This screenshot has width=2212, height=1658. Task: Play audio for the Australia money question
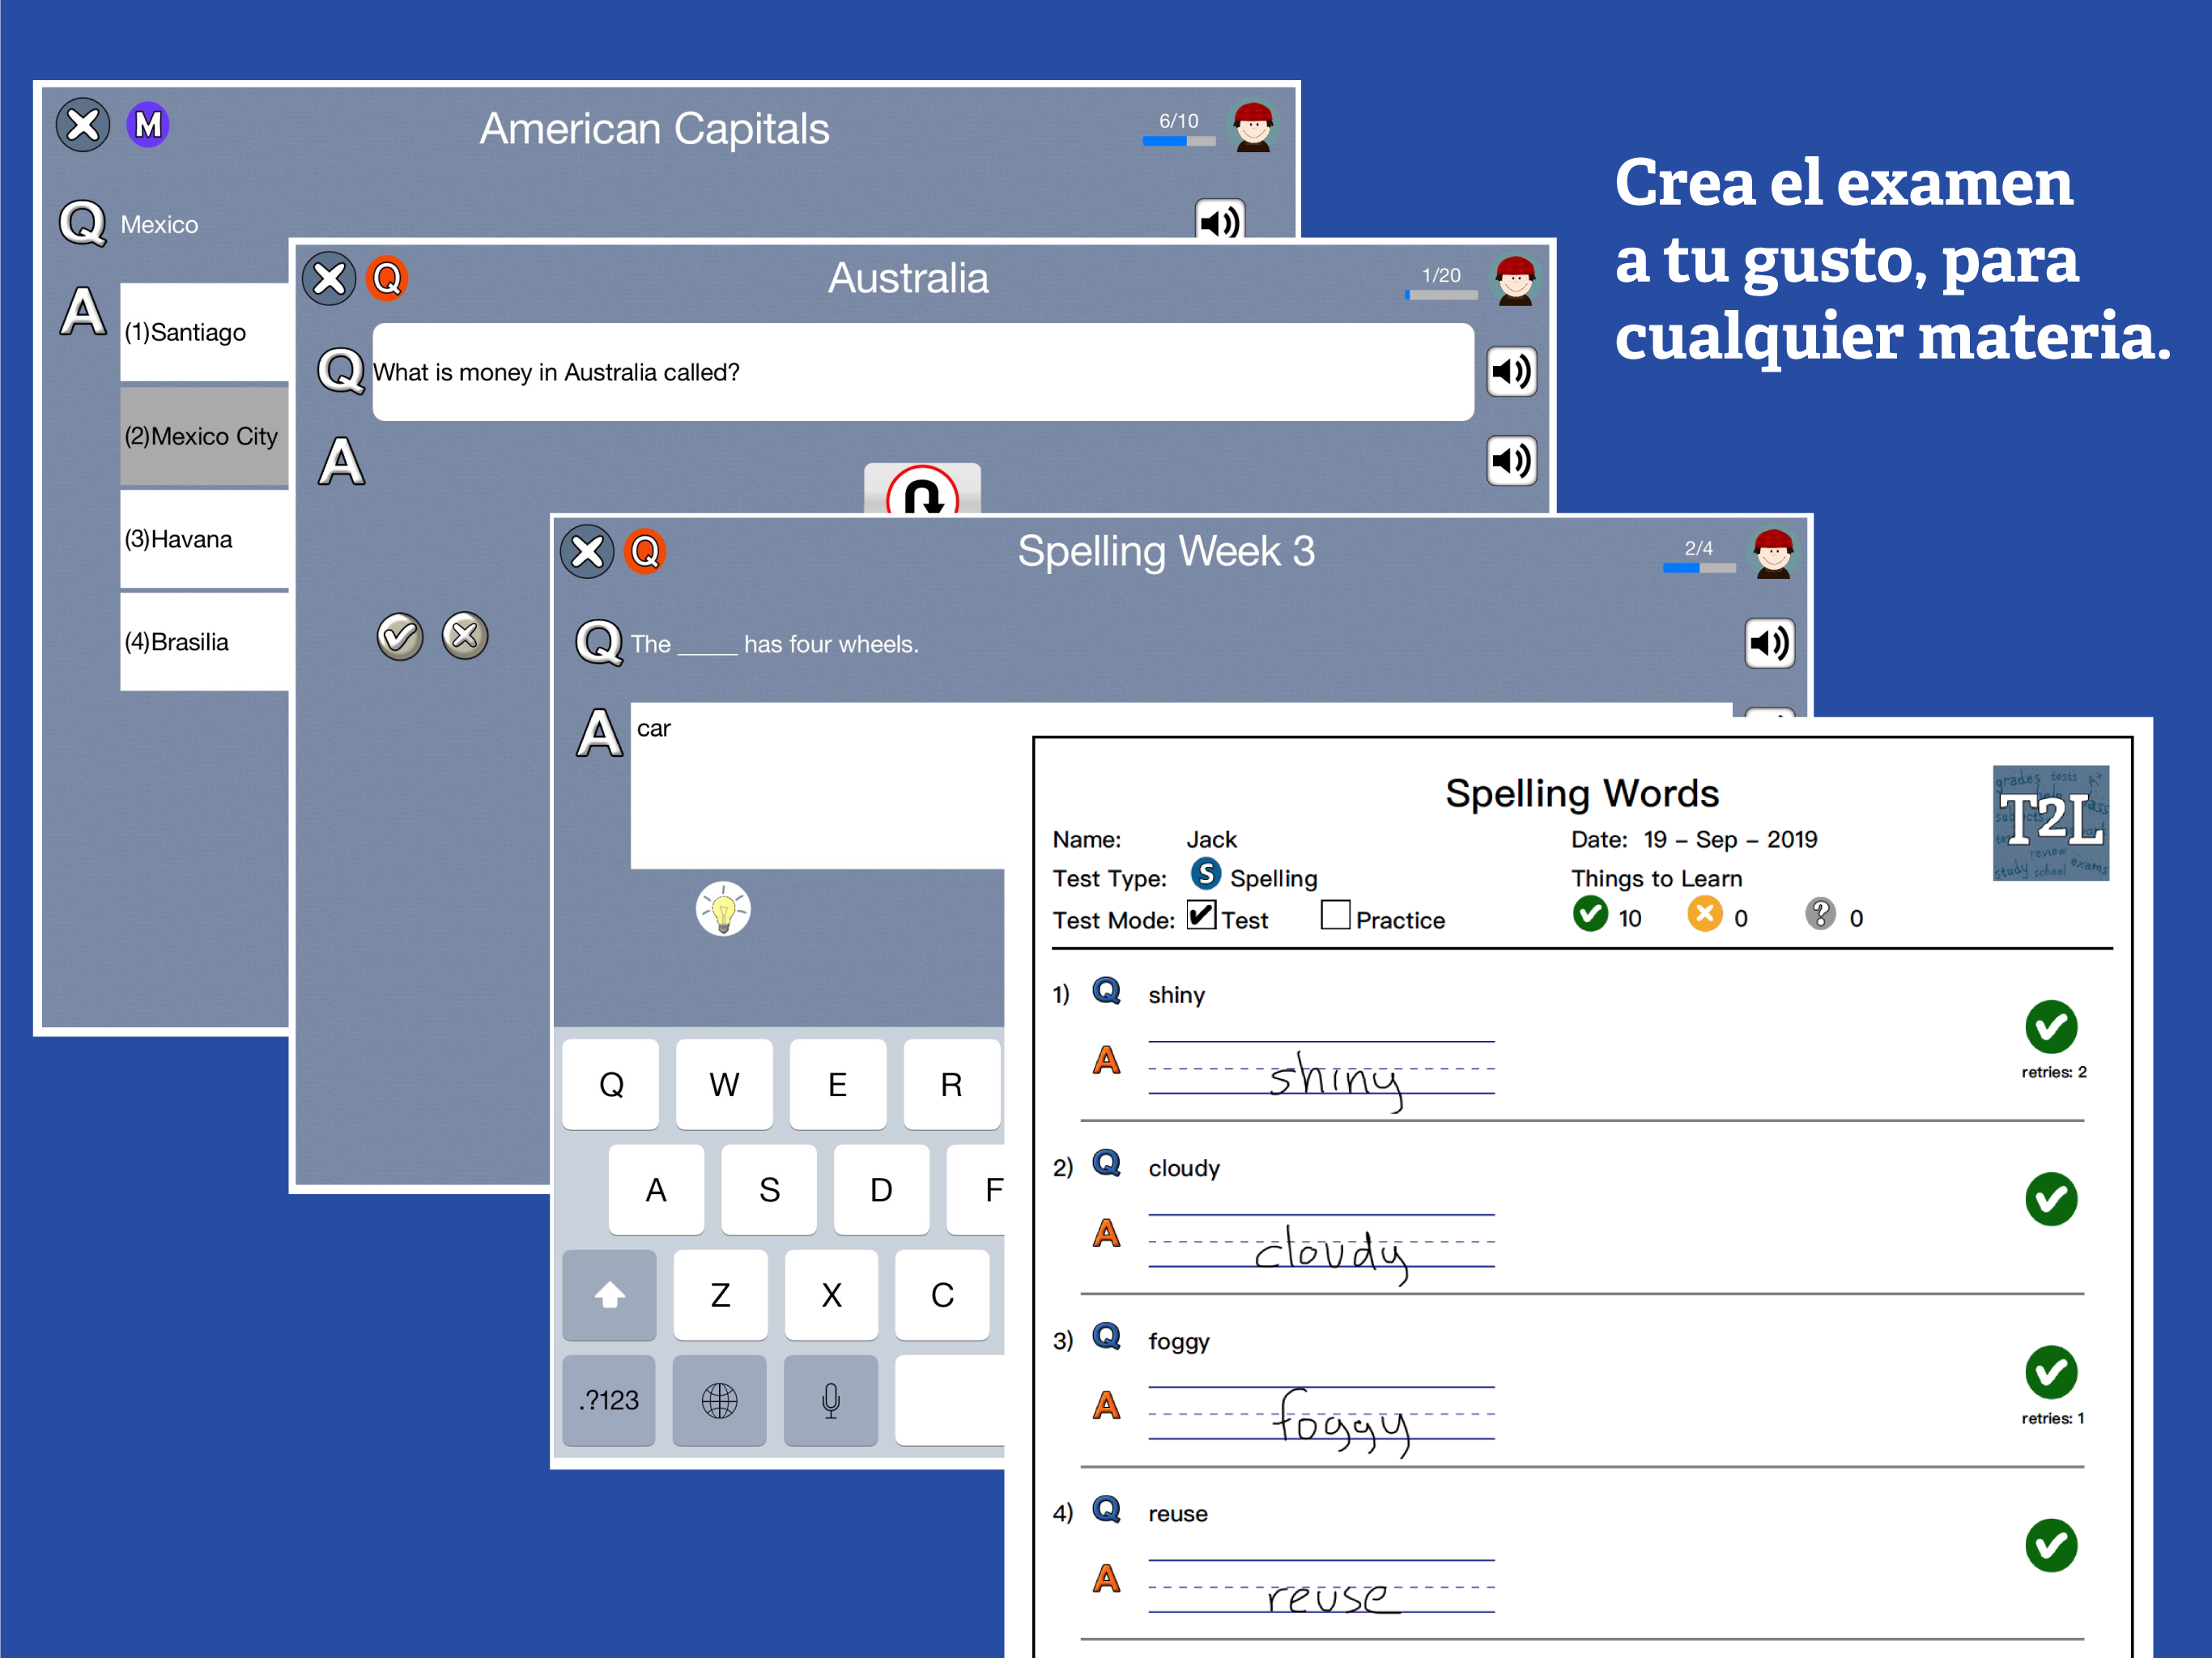coord(1510,372)
